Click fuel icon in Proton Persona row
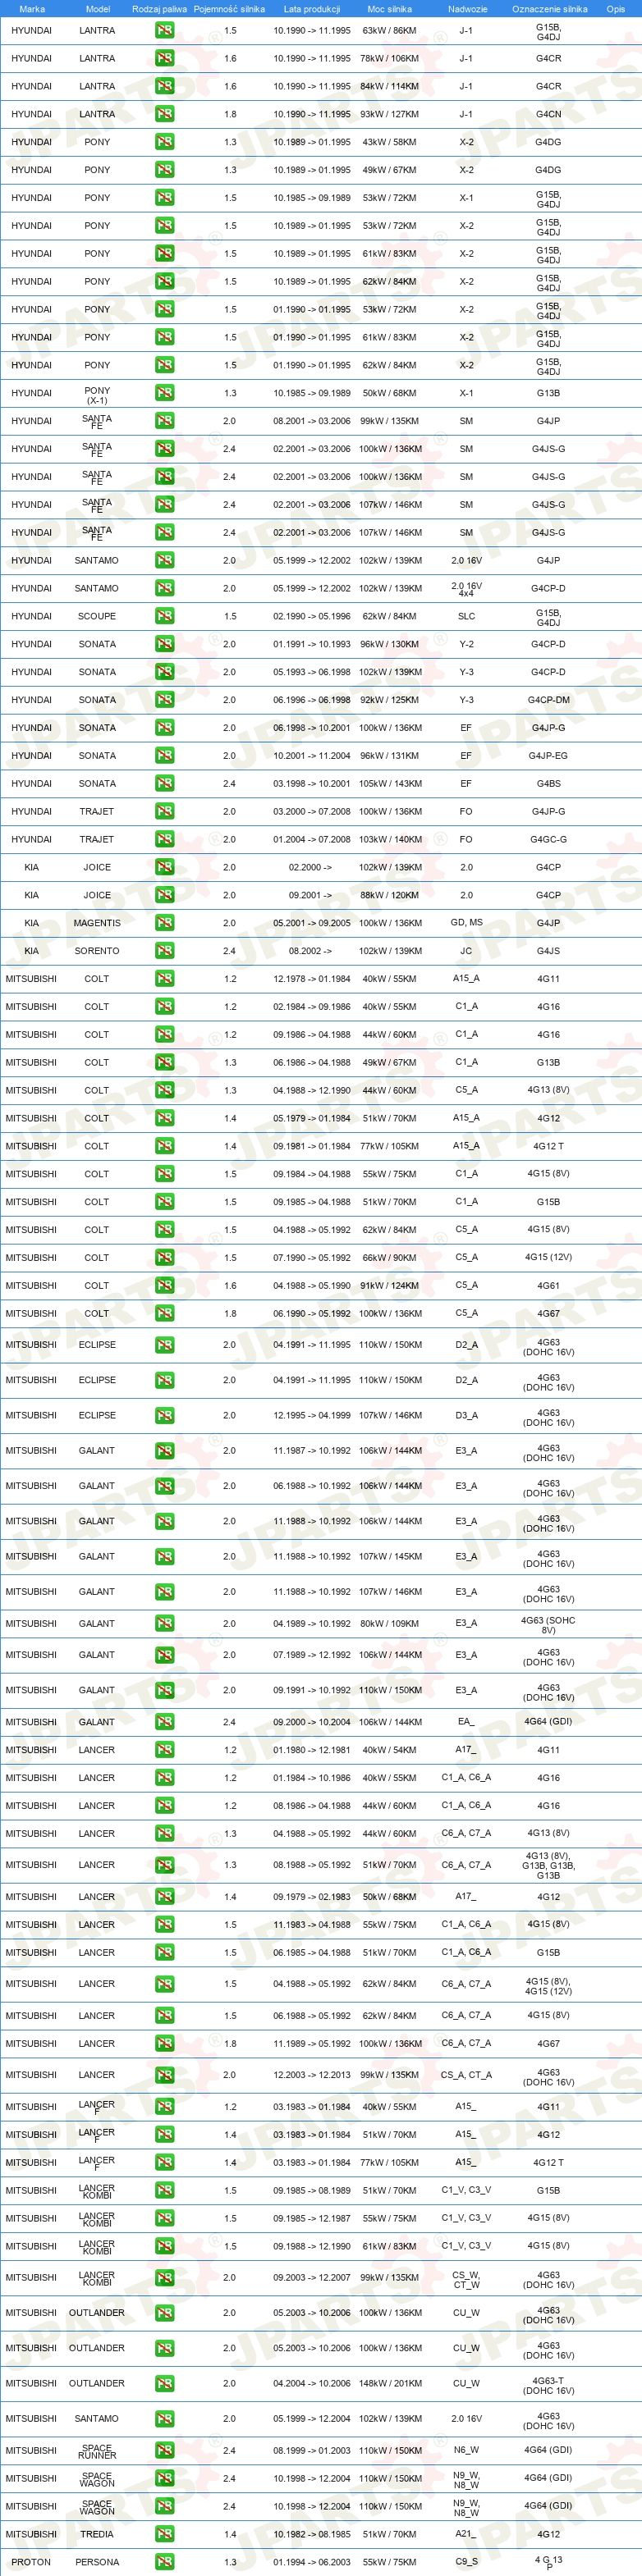 coord(165,2562)
